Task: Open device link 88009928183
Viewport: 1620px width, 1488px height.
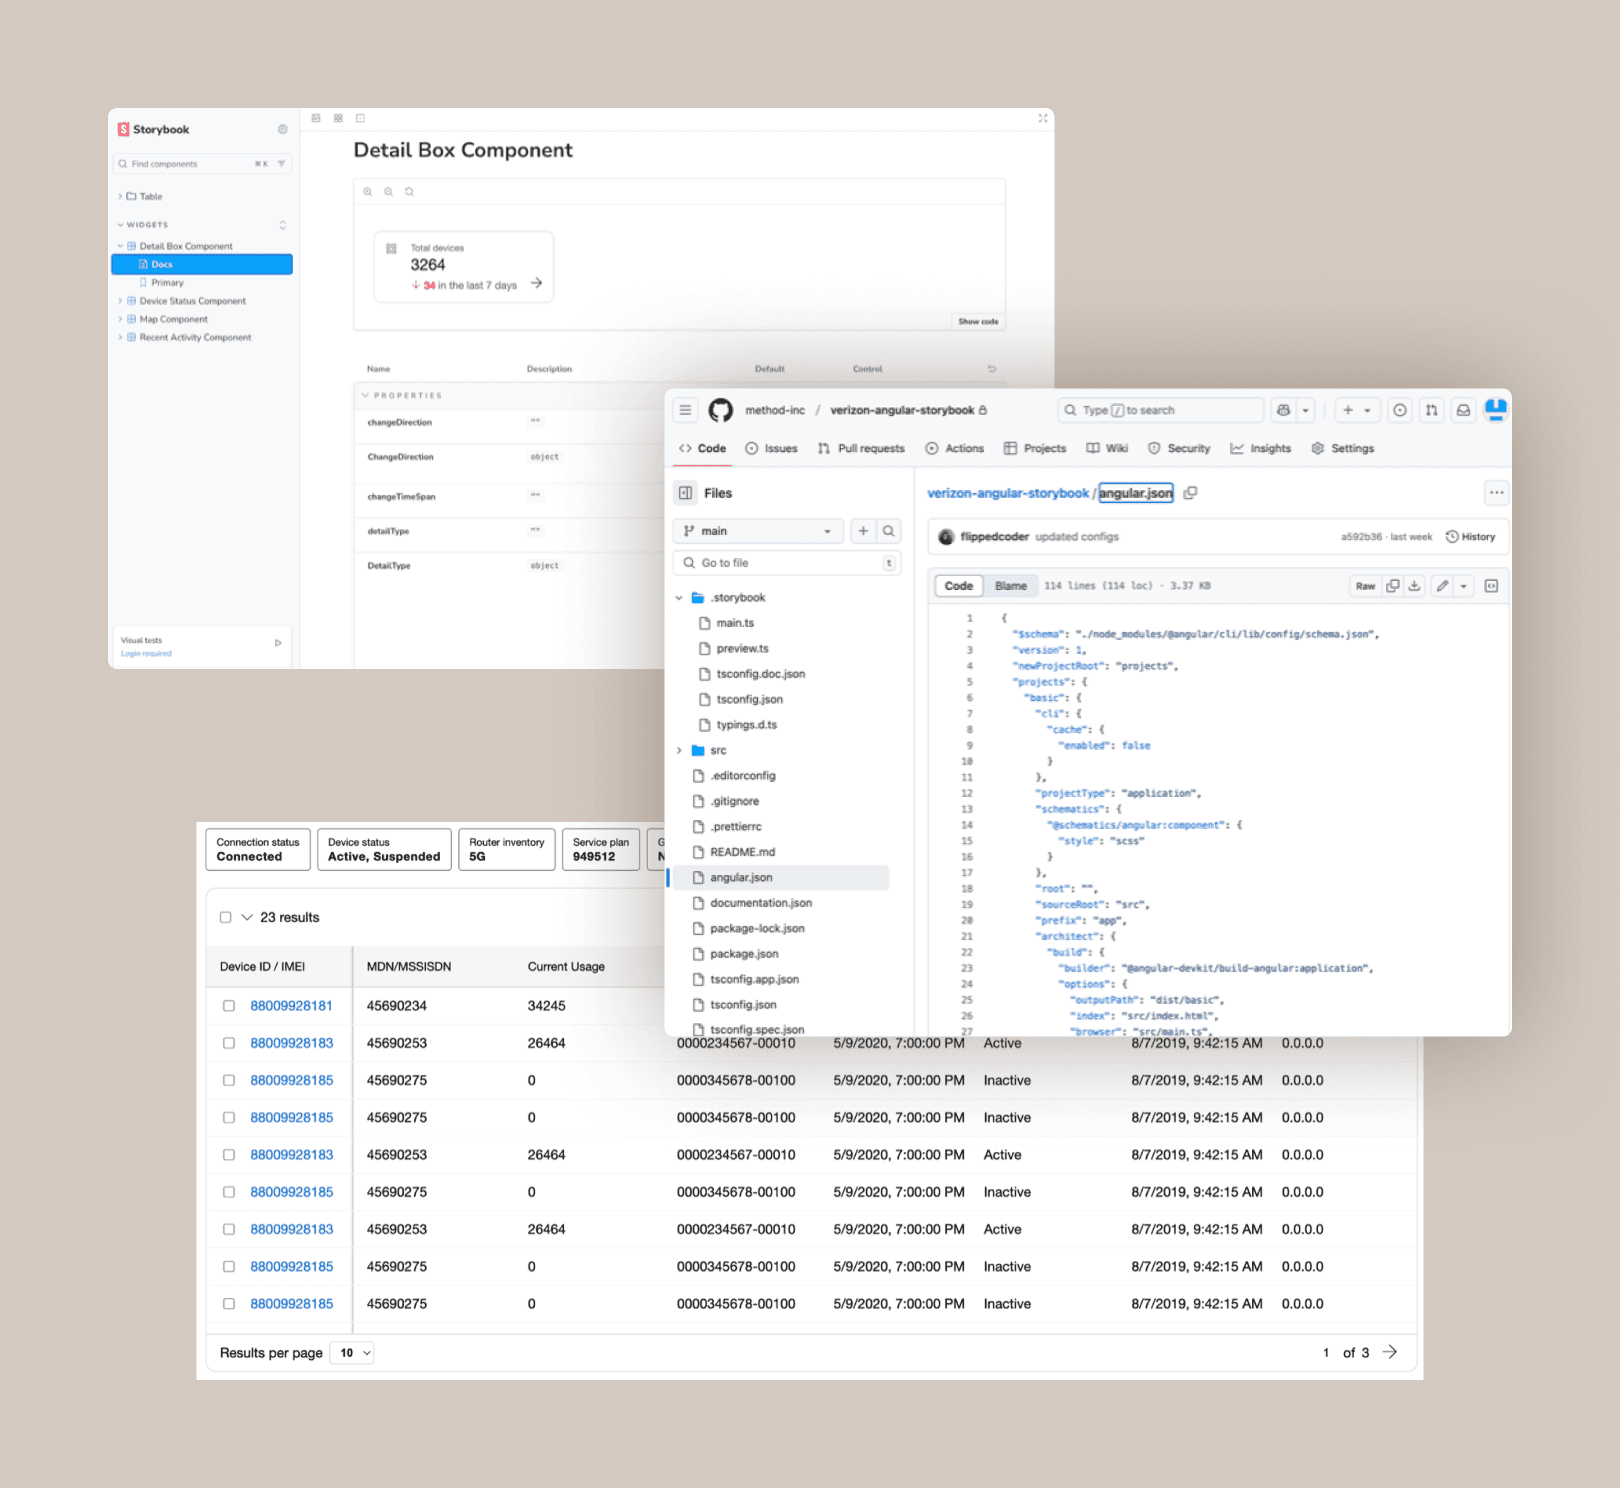Action: 291,1042
